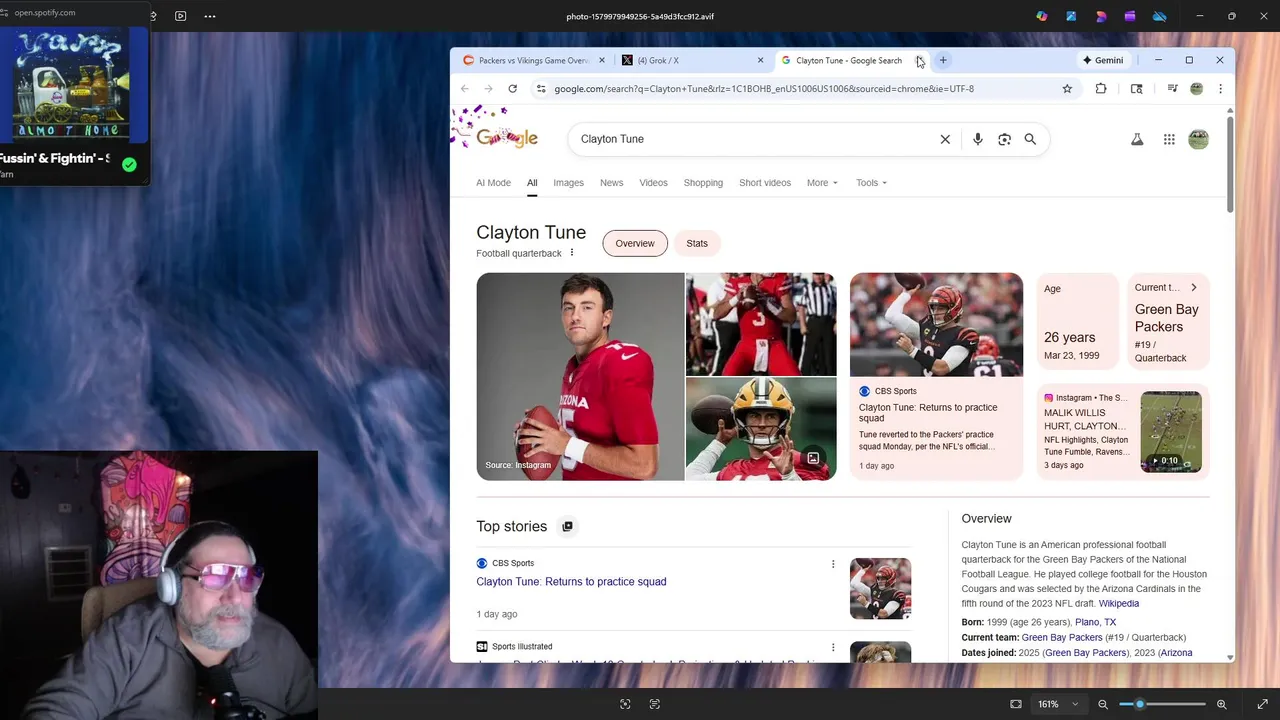Open Google account avatar

[1198, 139]
